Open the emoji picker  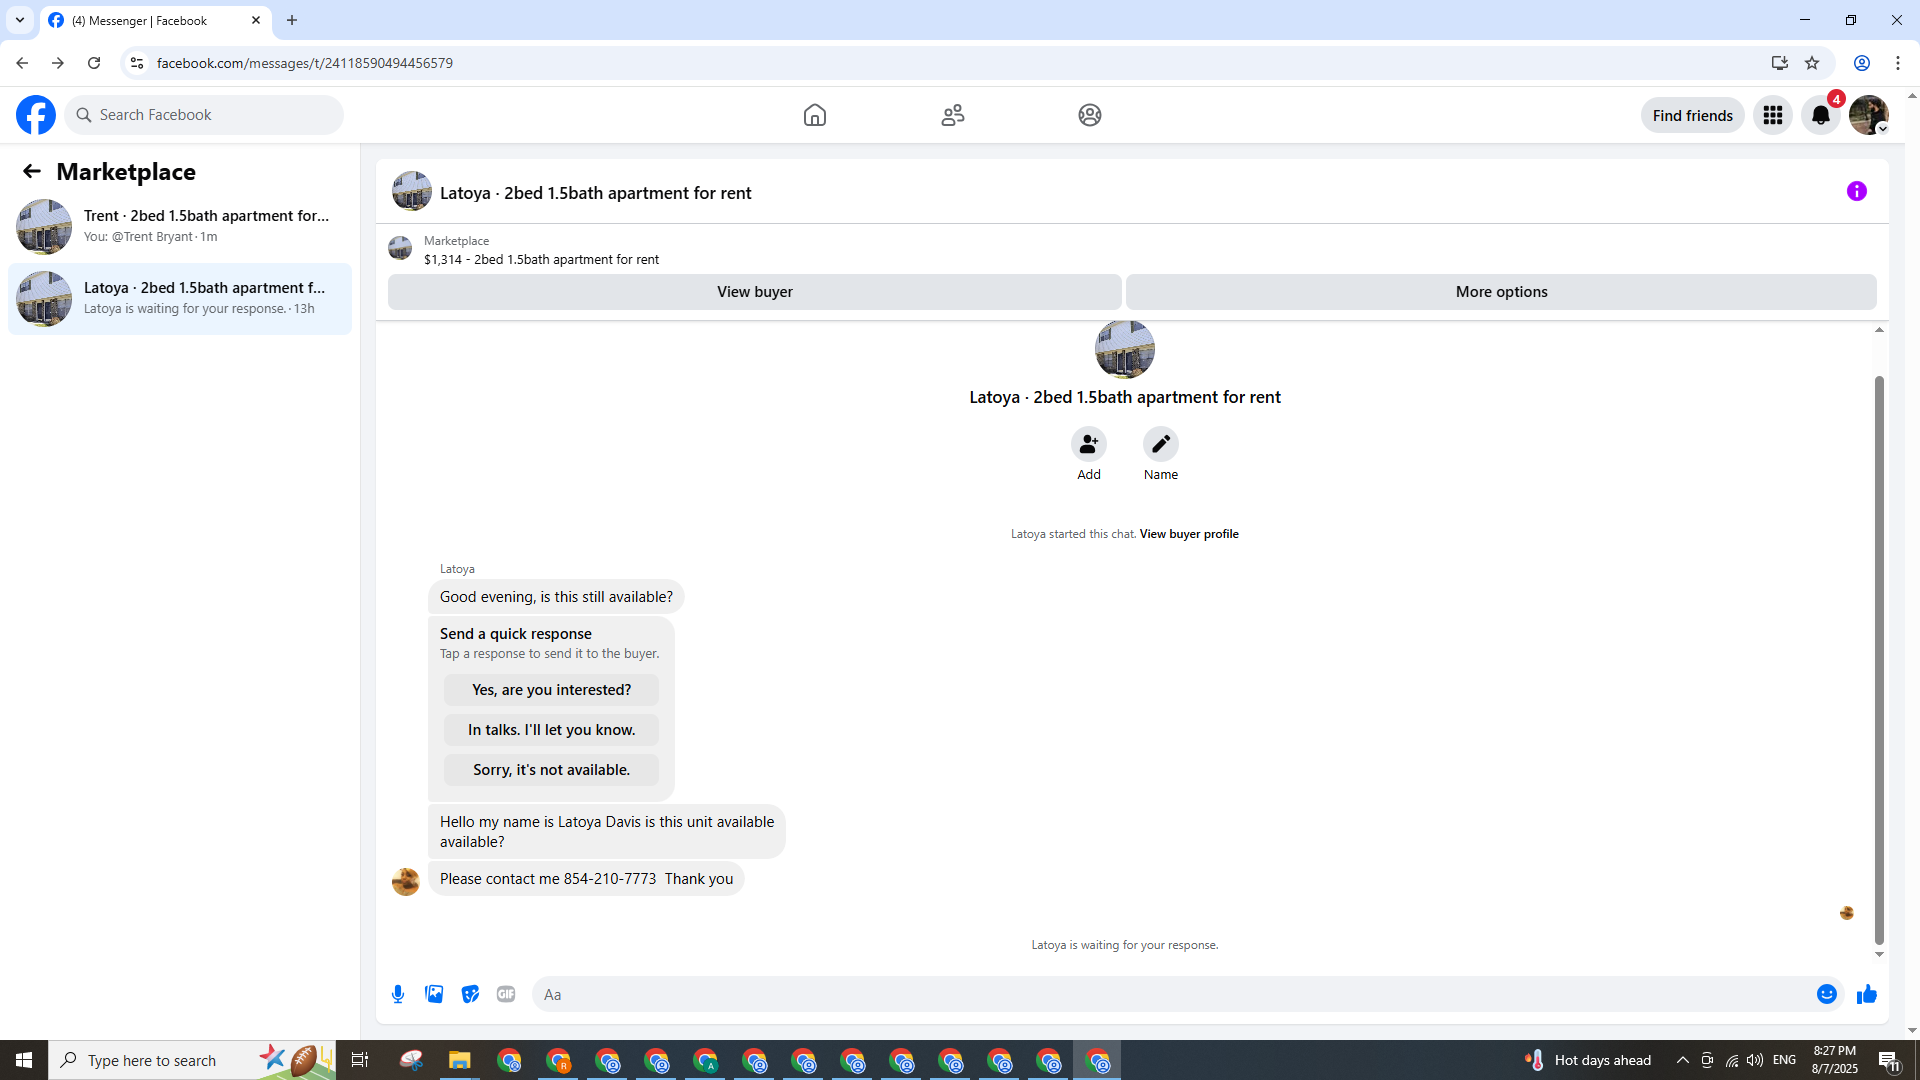click(1826, 994)
